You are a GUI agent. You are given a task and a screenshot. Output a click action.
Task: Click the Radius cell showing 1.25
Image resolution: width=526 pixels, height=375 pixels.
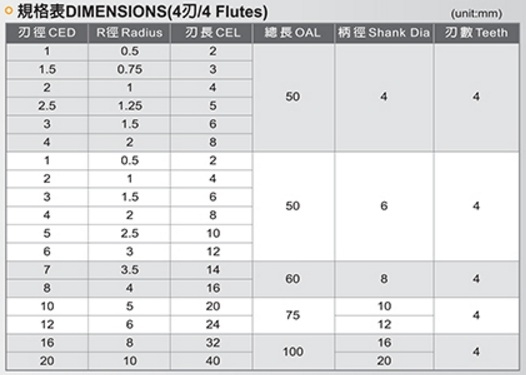tap(129, 106)
